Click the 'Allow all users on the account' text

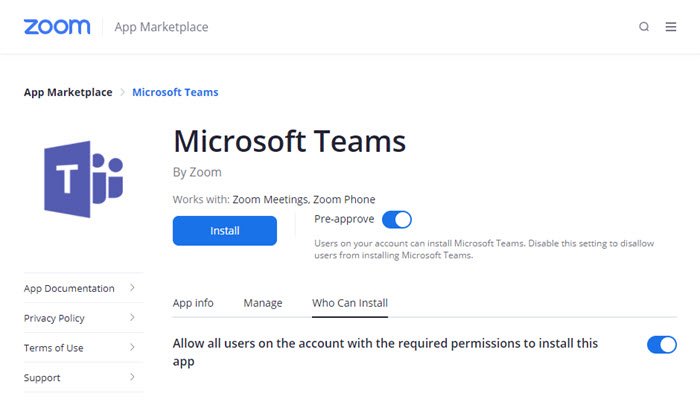click(385, 352)
